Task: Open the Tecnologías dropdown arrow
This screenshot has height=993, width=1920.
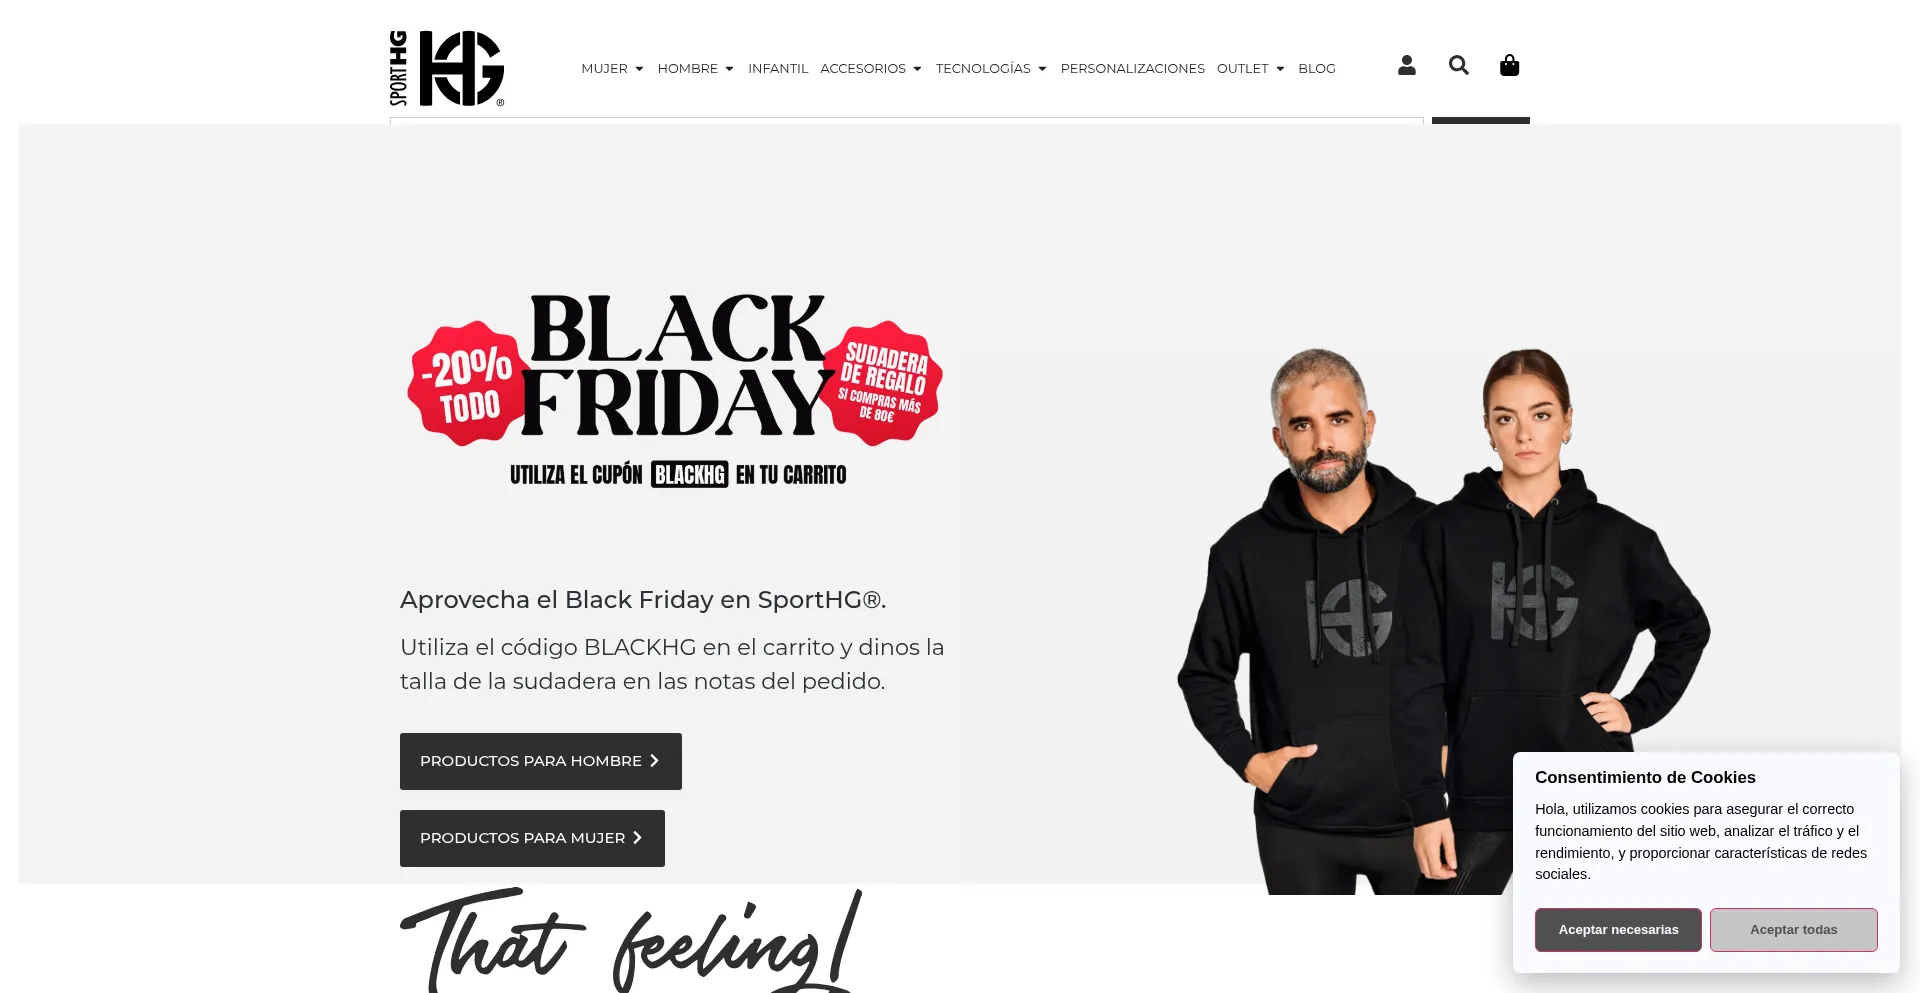Action: coord(1042,69)
